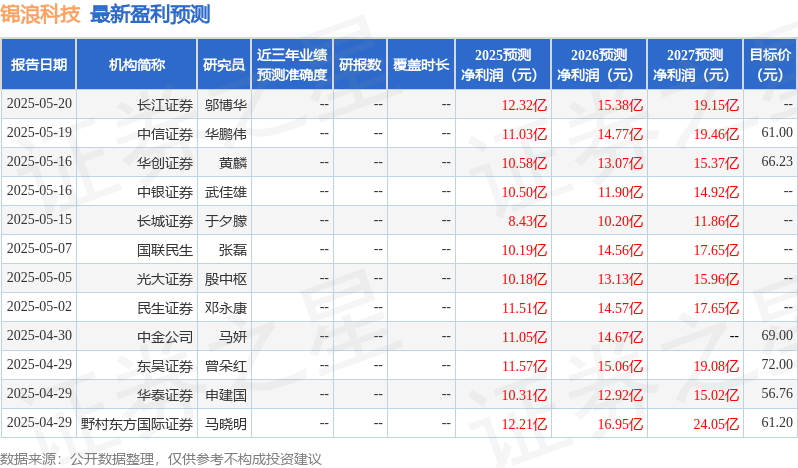
Task: Click the 野村东方国际证券 institution cell
Action: tap(137, 424)
